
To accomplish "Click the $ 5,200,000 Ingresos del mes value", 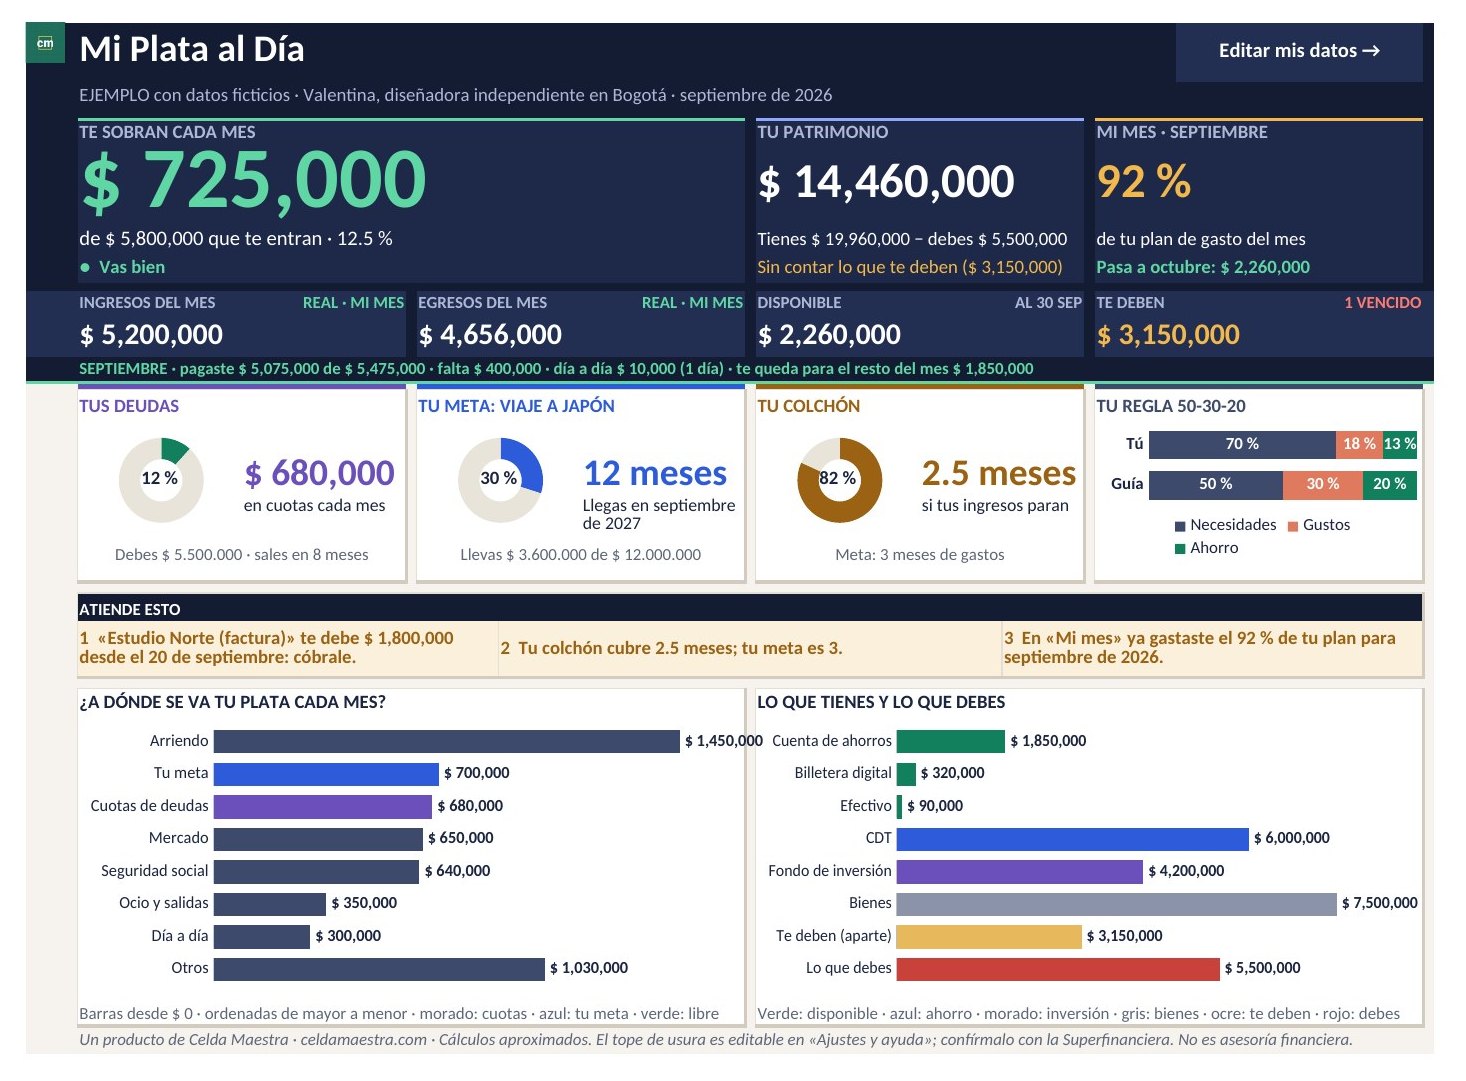I will pyautogui.click(x=151, y=335).
